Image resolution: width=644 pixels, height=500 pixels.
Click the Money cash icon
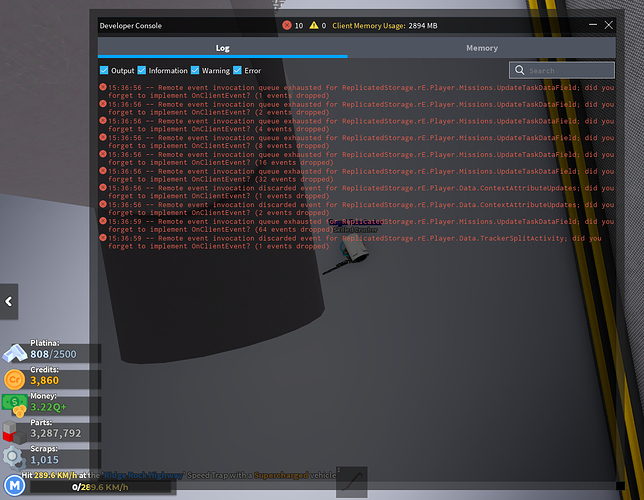coord(15,405)
